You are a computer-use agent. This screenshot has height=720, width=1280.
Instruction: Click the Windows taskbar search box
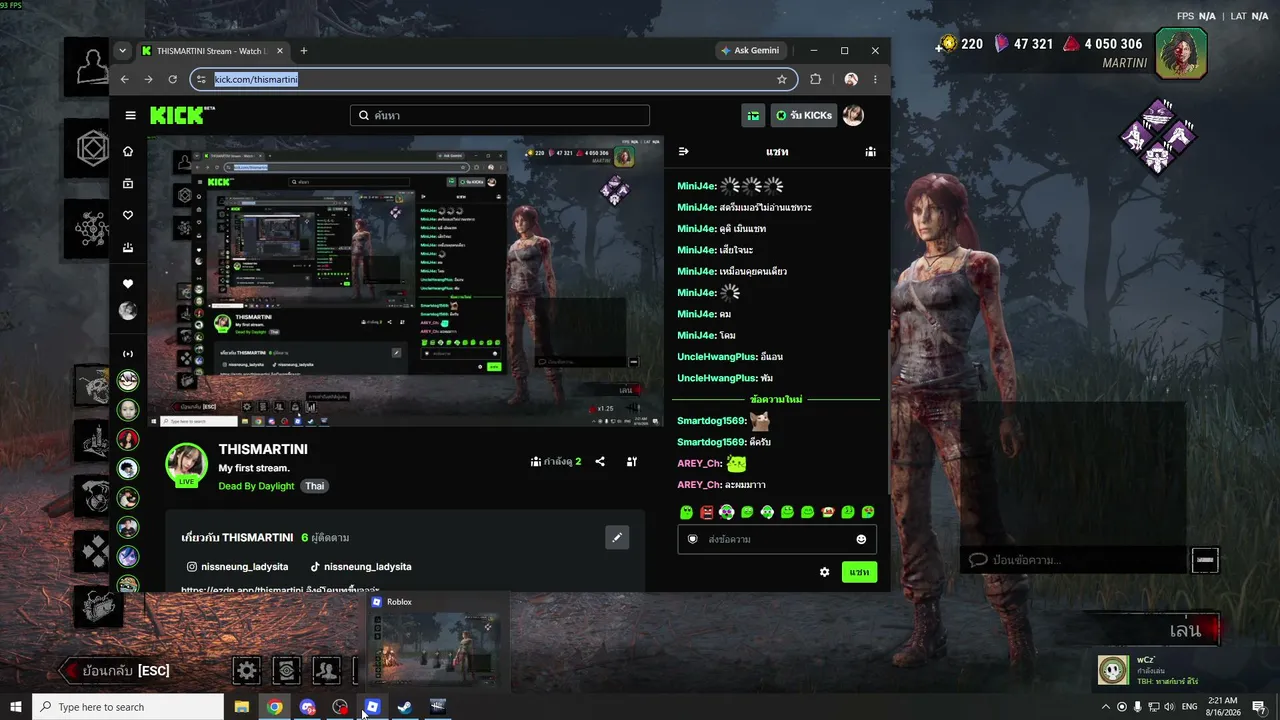[128, 707]
